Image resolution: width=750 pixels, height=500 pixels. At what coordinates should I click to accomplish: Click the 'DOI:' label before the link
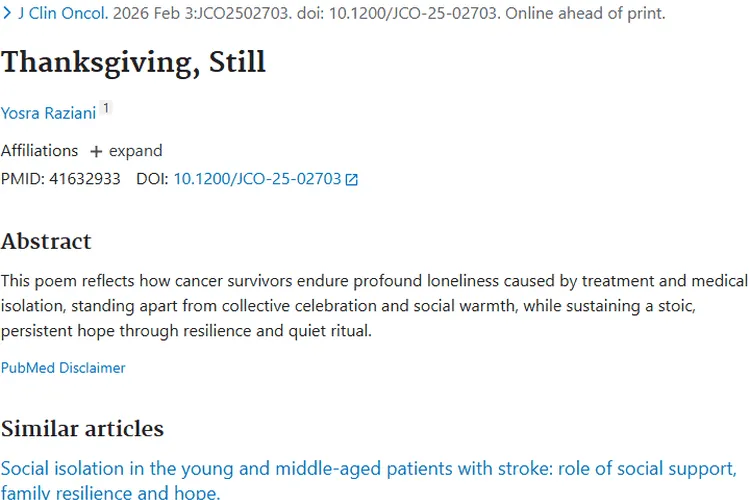coord(152,179)
